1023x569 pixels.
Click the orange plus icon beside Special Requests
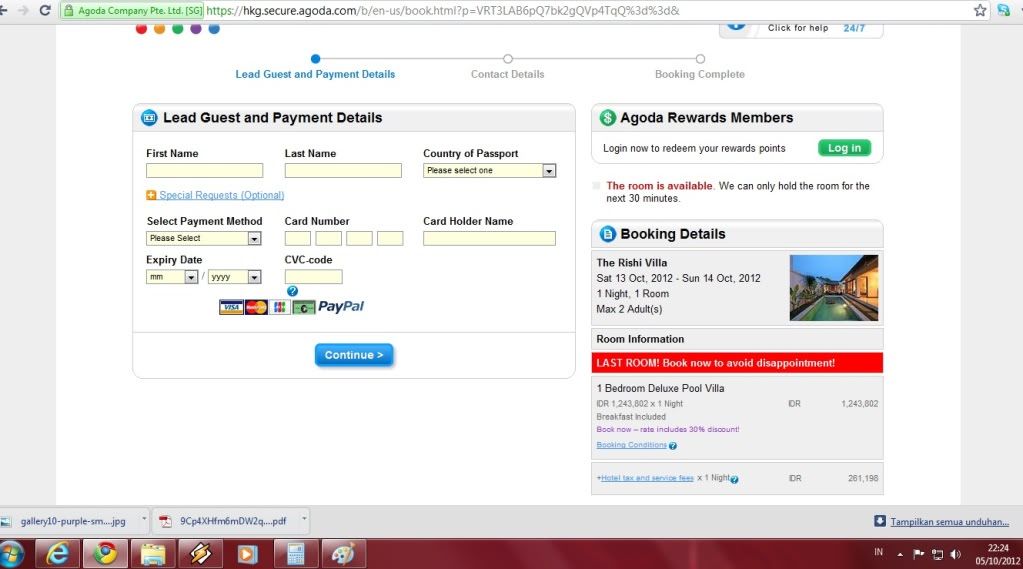[151, 195]
